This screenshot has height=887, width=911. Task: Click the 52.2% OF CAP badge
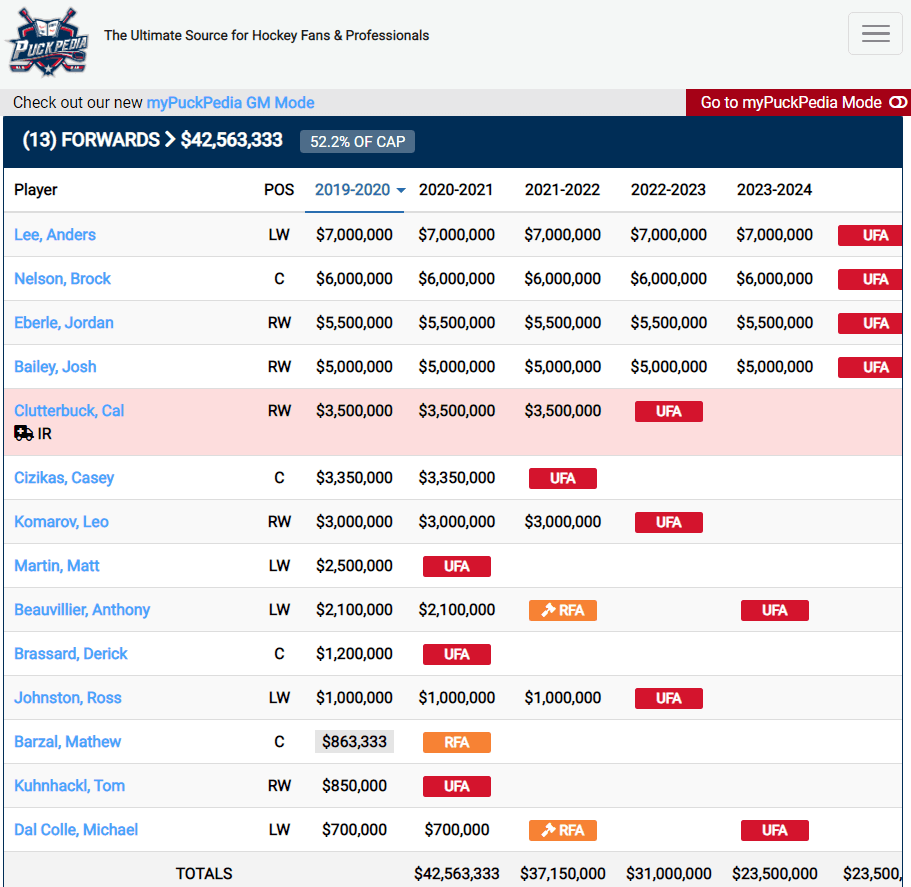[x=357, y=141]
